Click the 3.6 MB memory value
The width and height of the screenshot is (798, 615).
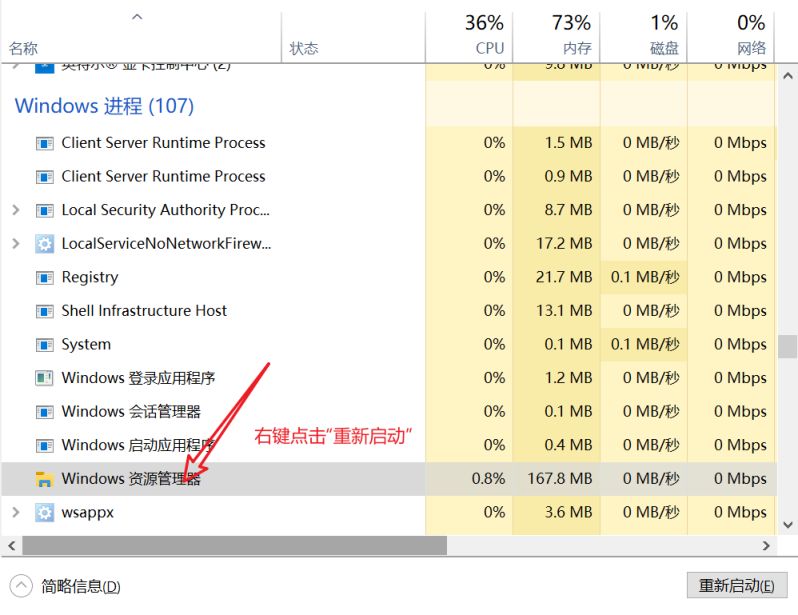568,512
